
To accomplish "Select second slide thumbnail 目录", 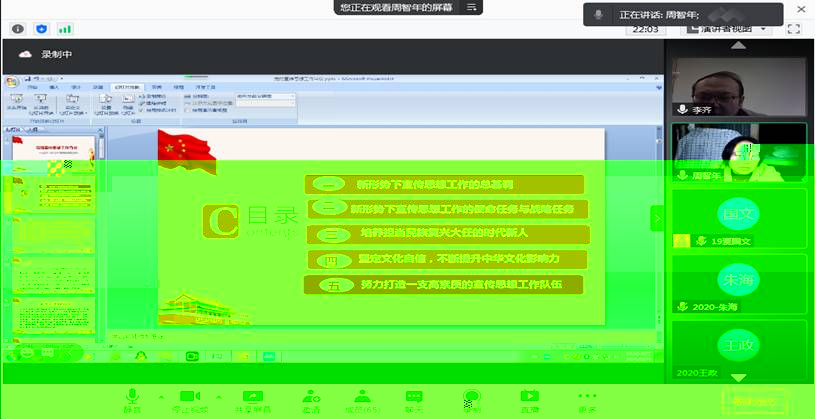I will [x=54, y=194].
